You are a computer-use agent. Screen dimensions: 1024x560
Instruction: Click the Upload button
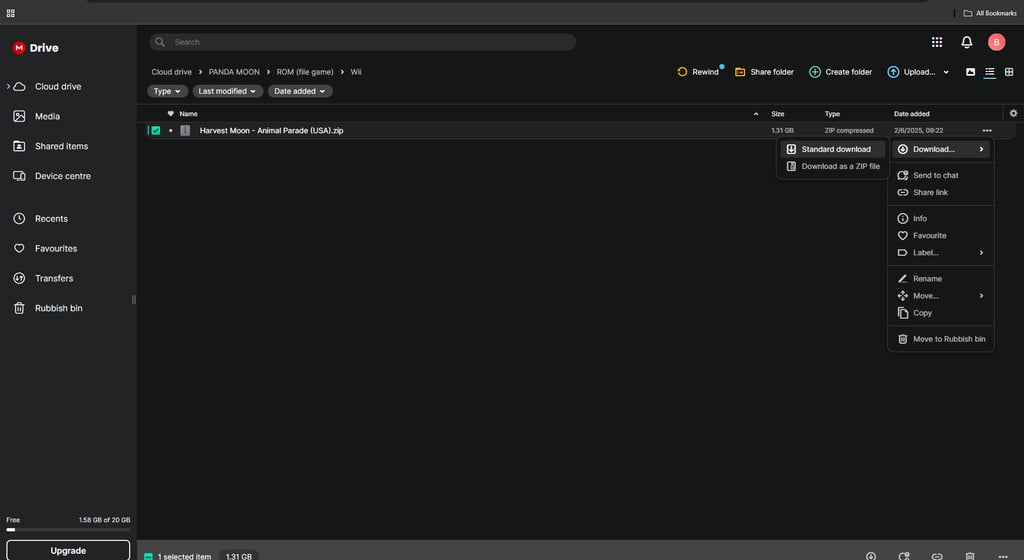pyautogui.click(x=911, y=72)
